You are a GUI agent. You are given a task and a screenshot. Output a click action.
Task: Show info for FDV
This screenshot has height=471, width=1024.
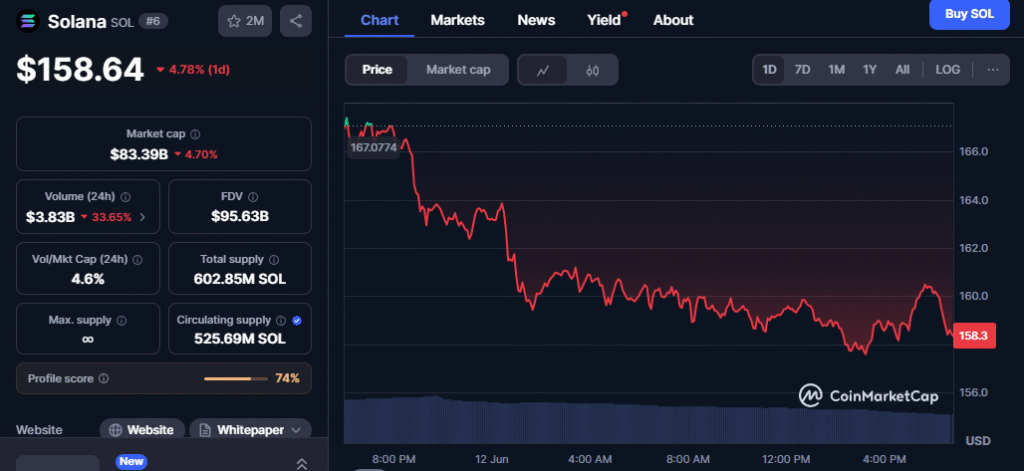253,197
